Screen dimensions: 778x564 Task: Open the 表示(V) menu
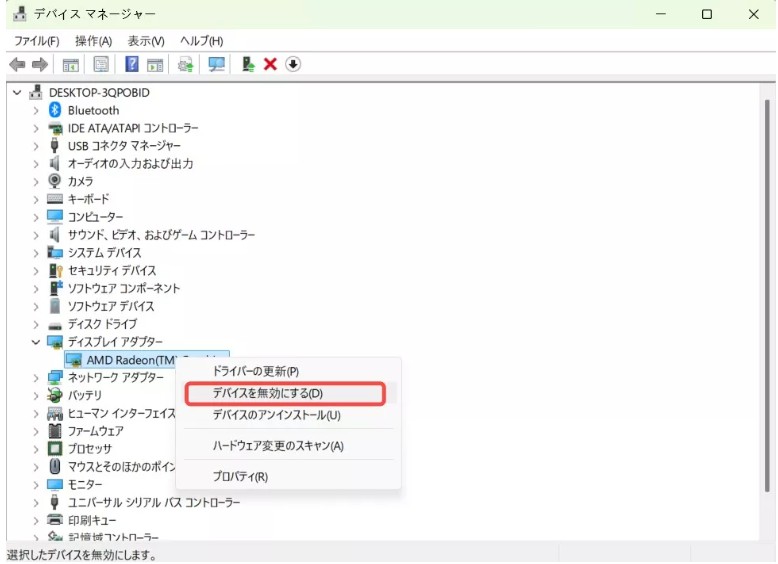145,41
